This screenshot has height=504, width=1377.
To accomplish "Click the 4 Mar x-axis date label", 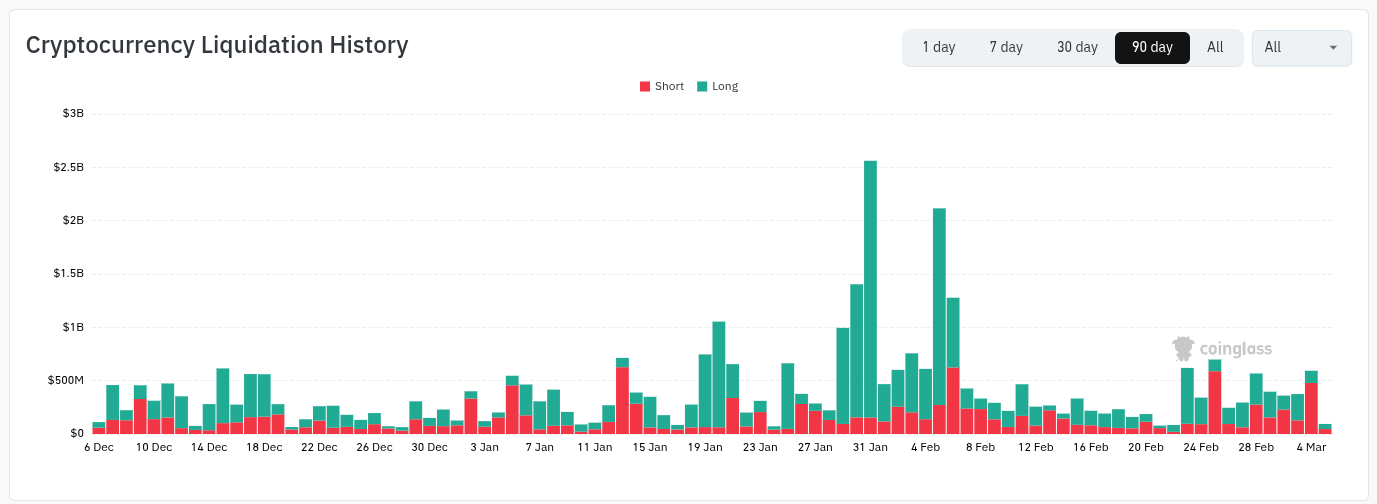I will pos(1311,447).
